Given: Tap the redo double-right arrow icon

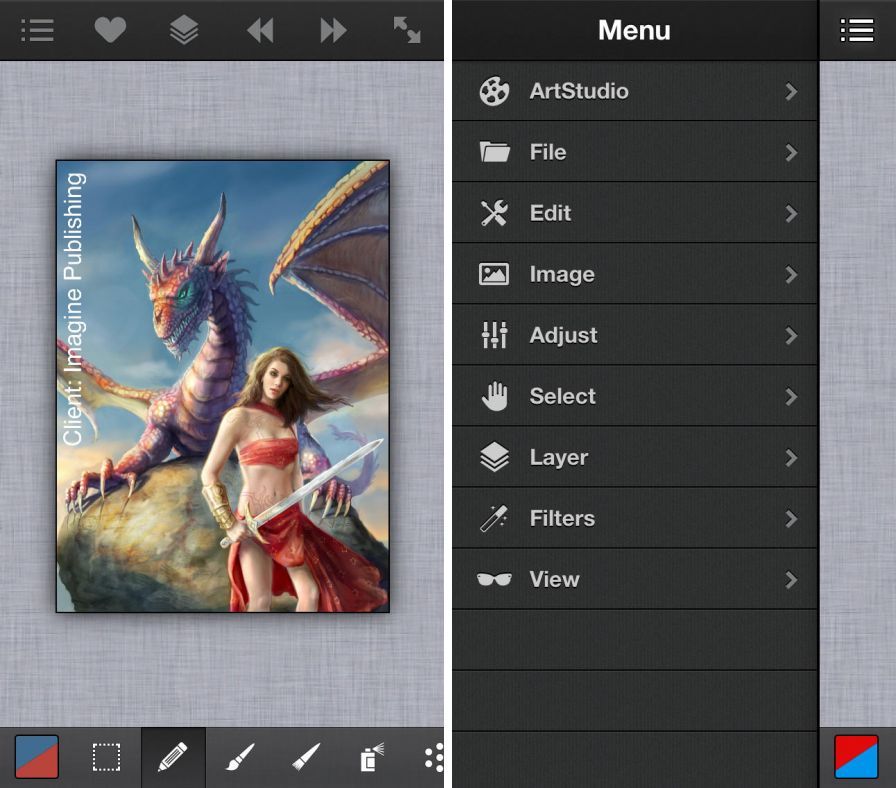Looking at the screenshot, I should 333,31.
